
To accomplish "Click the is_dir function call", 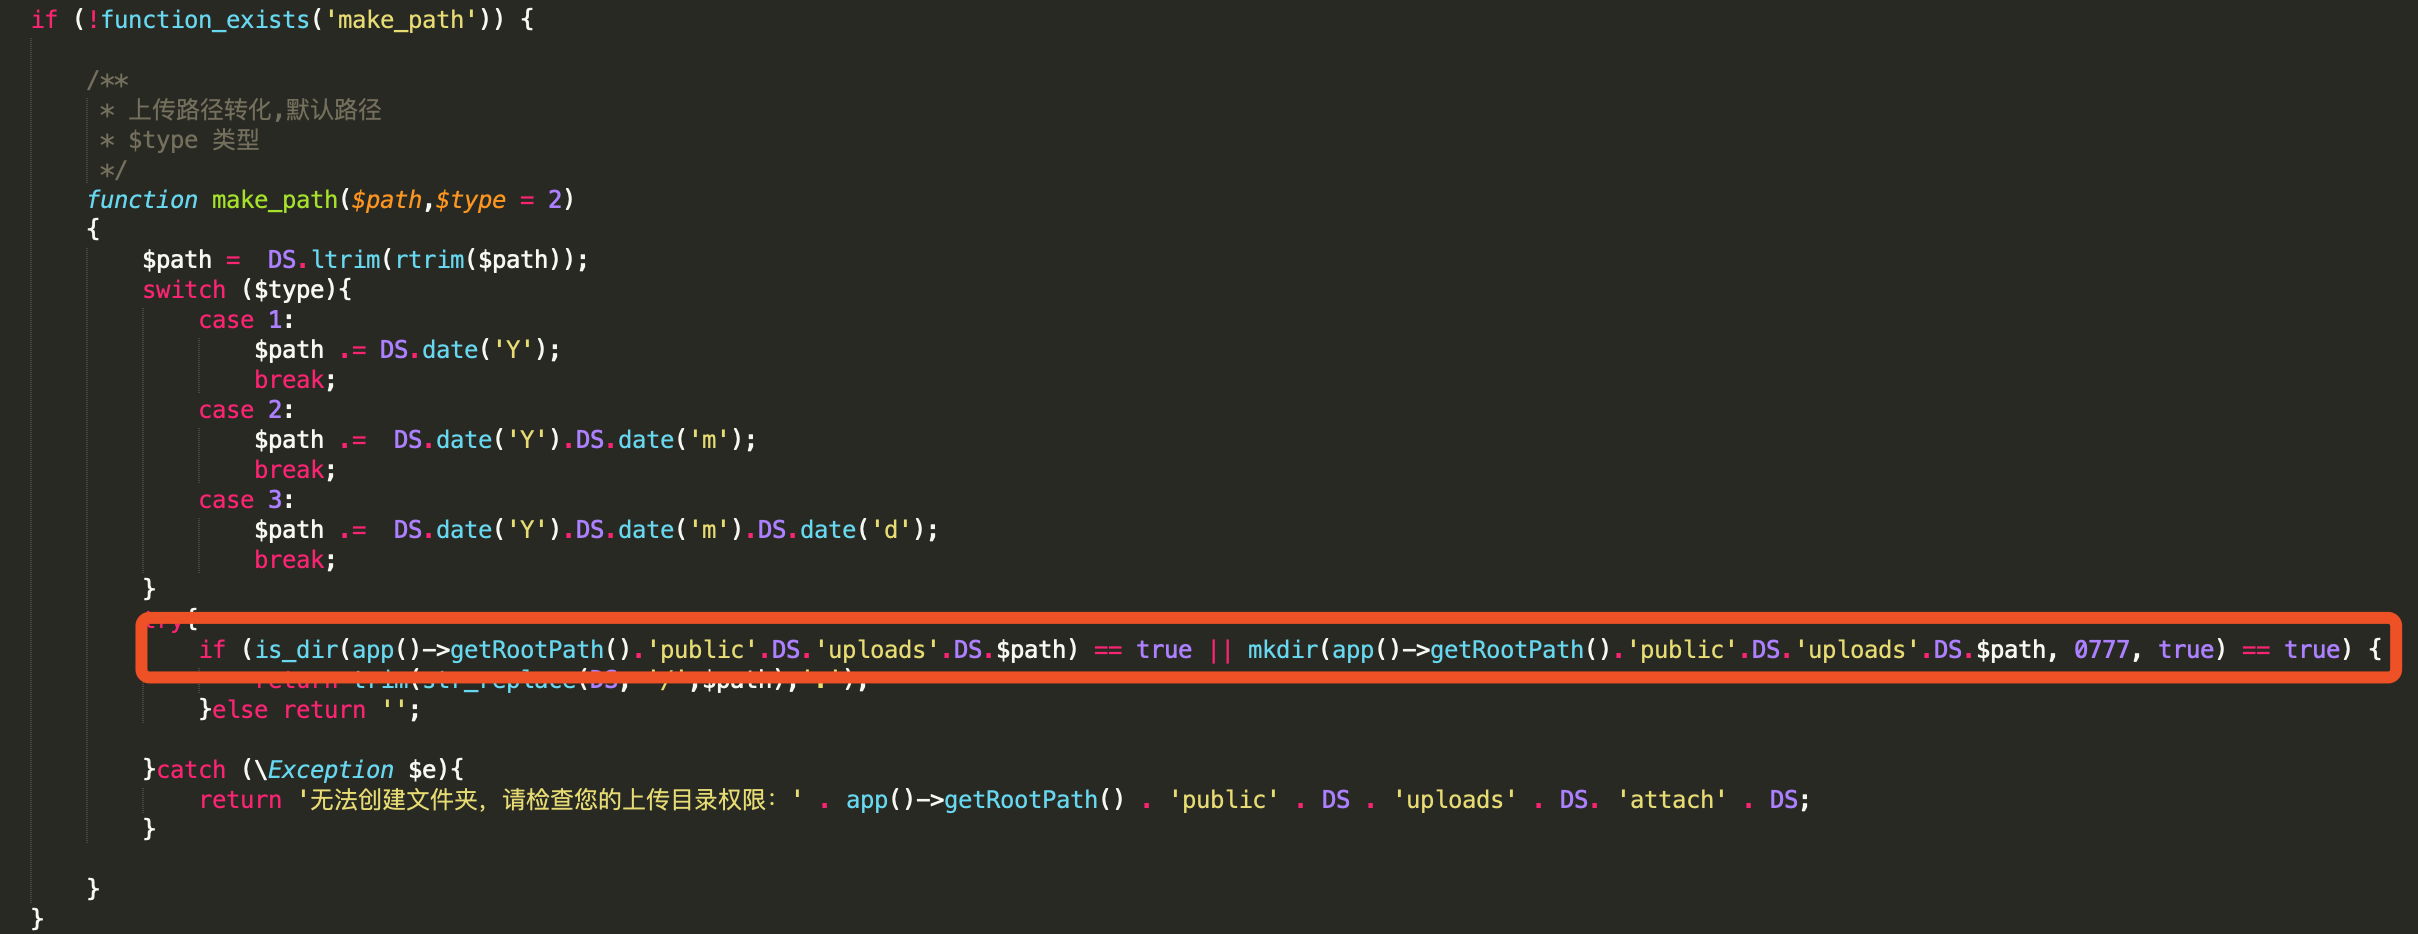I will 297,650.
